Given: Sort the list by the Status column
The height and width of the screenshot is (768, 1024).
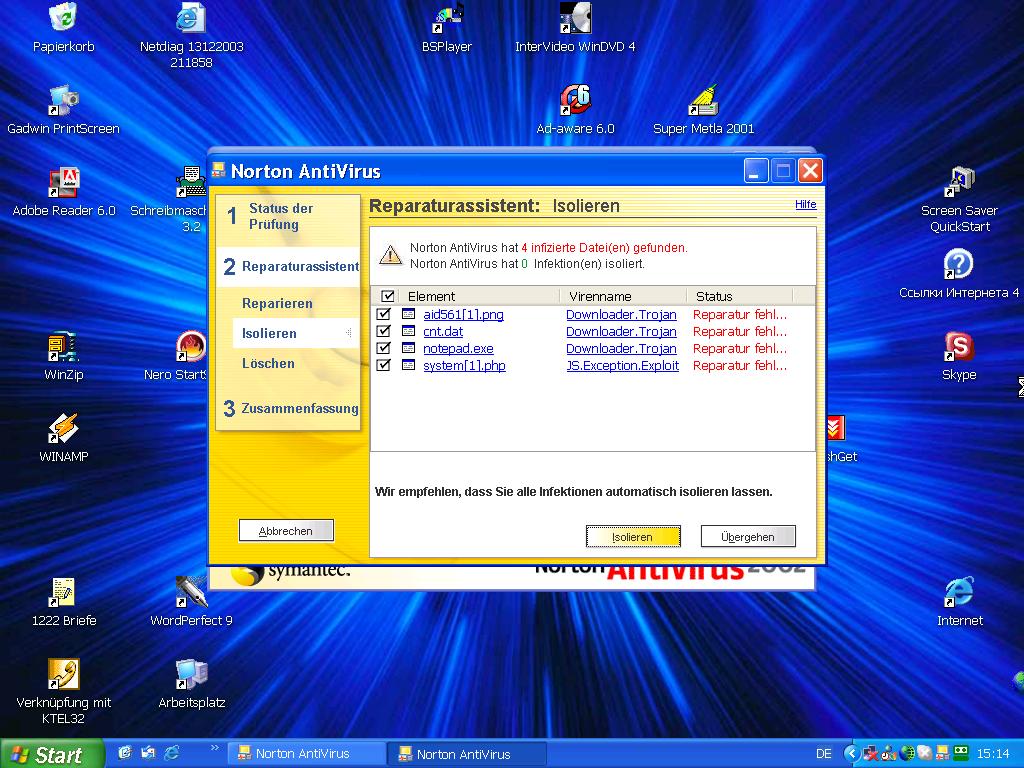Looking at the screenshot, I should pos(739,296).
